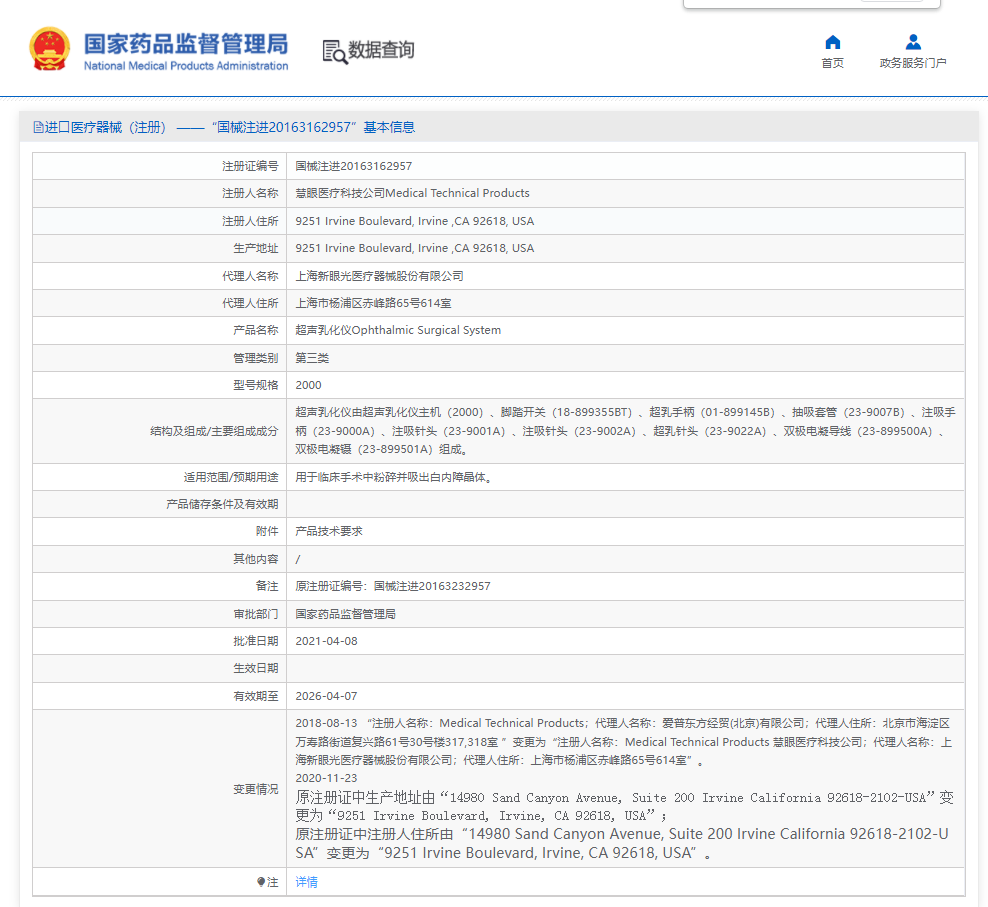988x907 pixels.
Task: Go to 首页 home icon
Action: (x=832, y=42)
